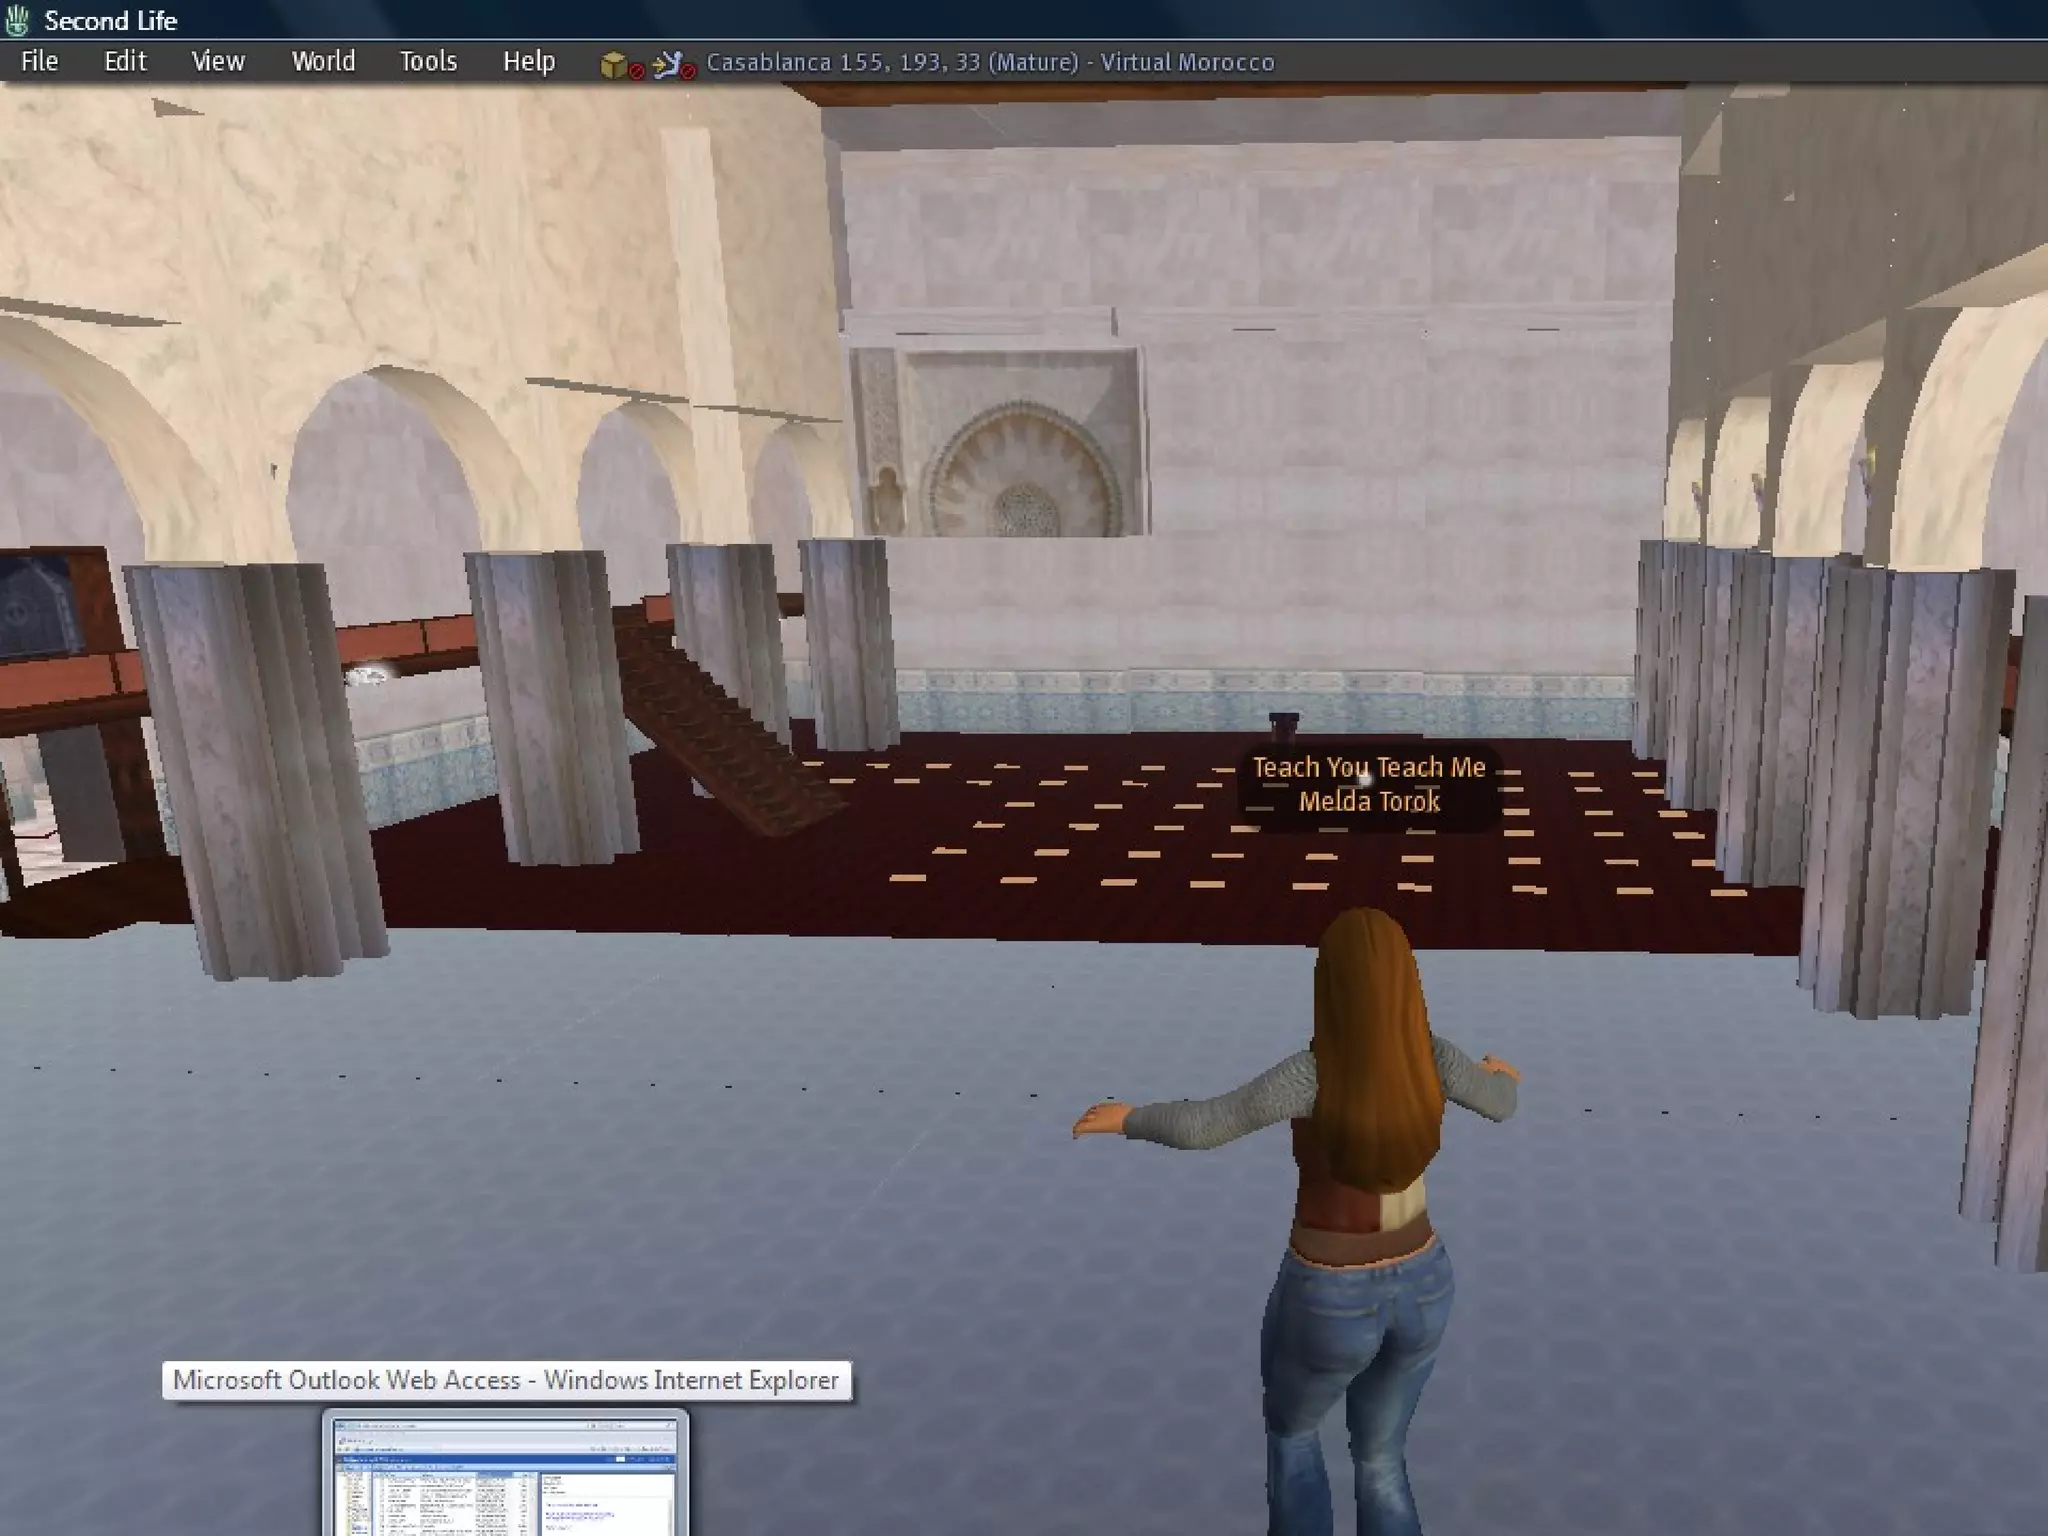This screenshot has height=1536, width=2048.
Task: Open the World menu
Action: 322,62
